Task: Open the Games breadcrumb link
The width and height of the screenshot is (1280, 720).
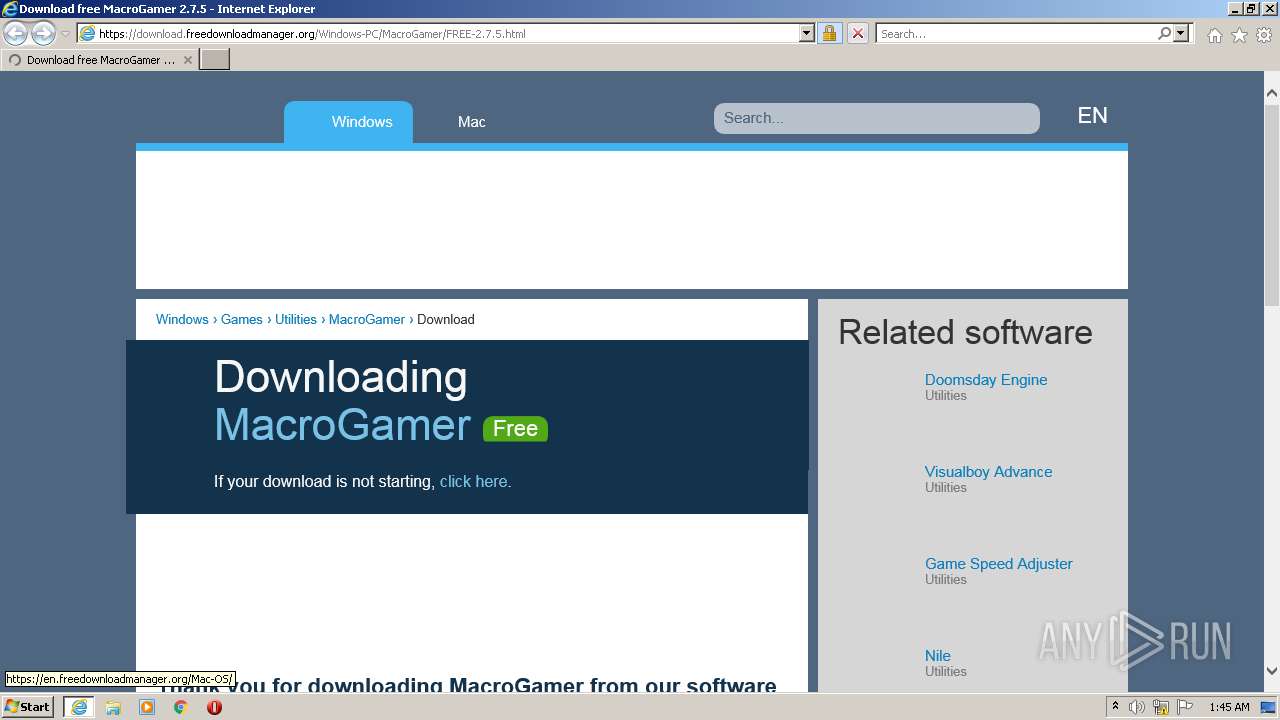Action: pos(242,319)
